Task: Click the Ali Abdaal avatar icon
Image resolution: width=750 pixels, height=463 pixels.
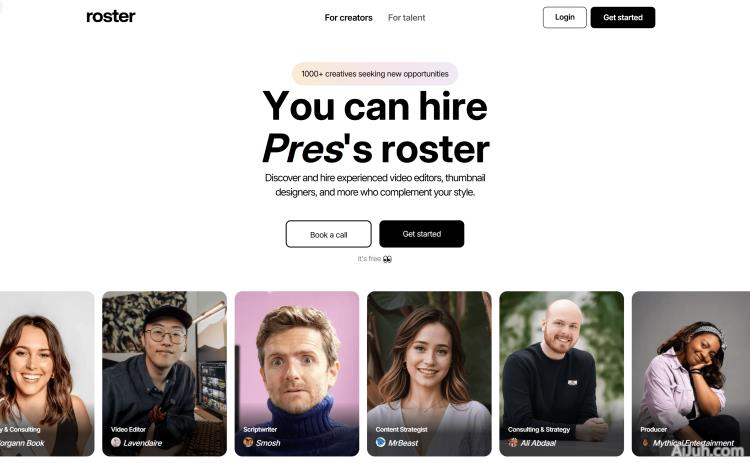Action: pos(513,442)
